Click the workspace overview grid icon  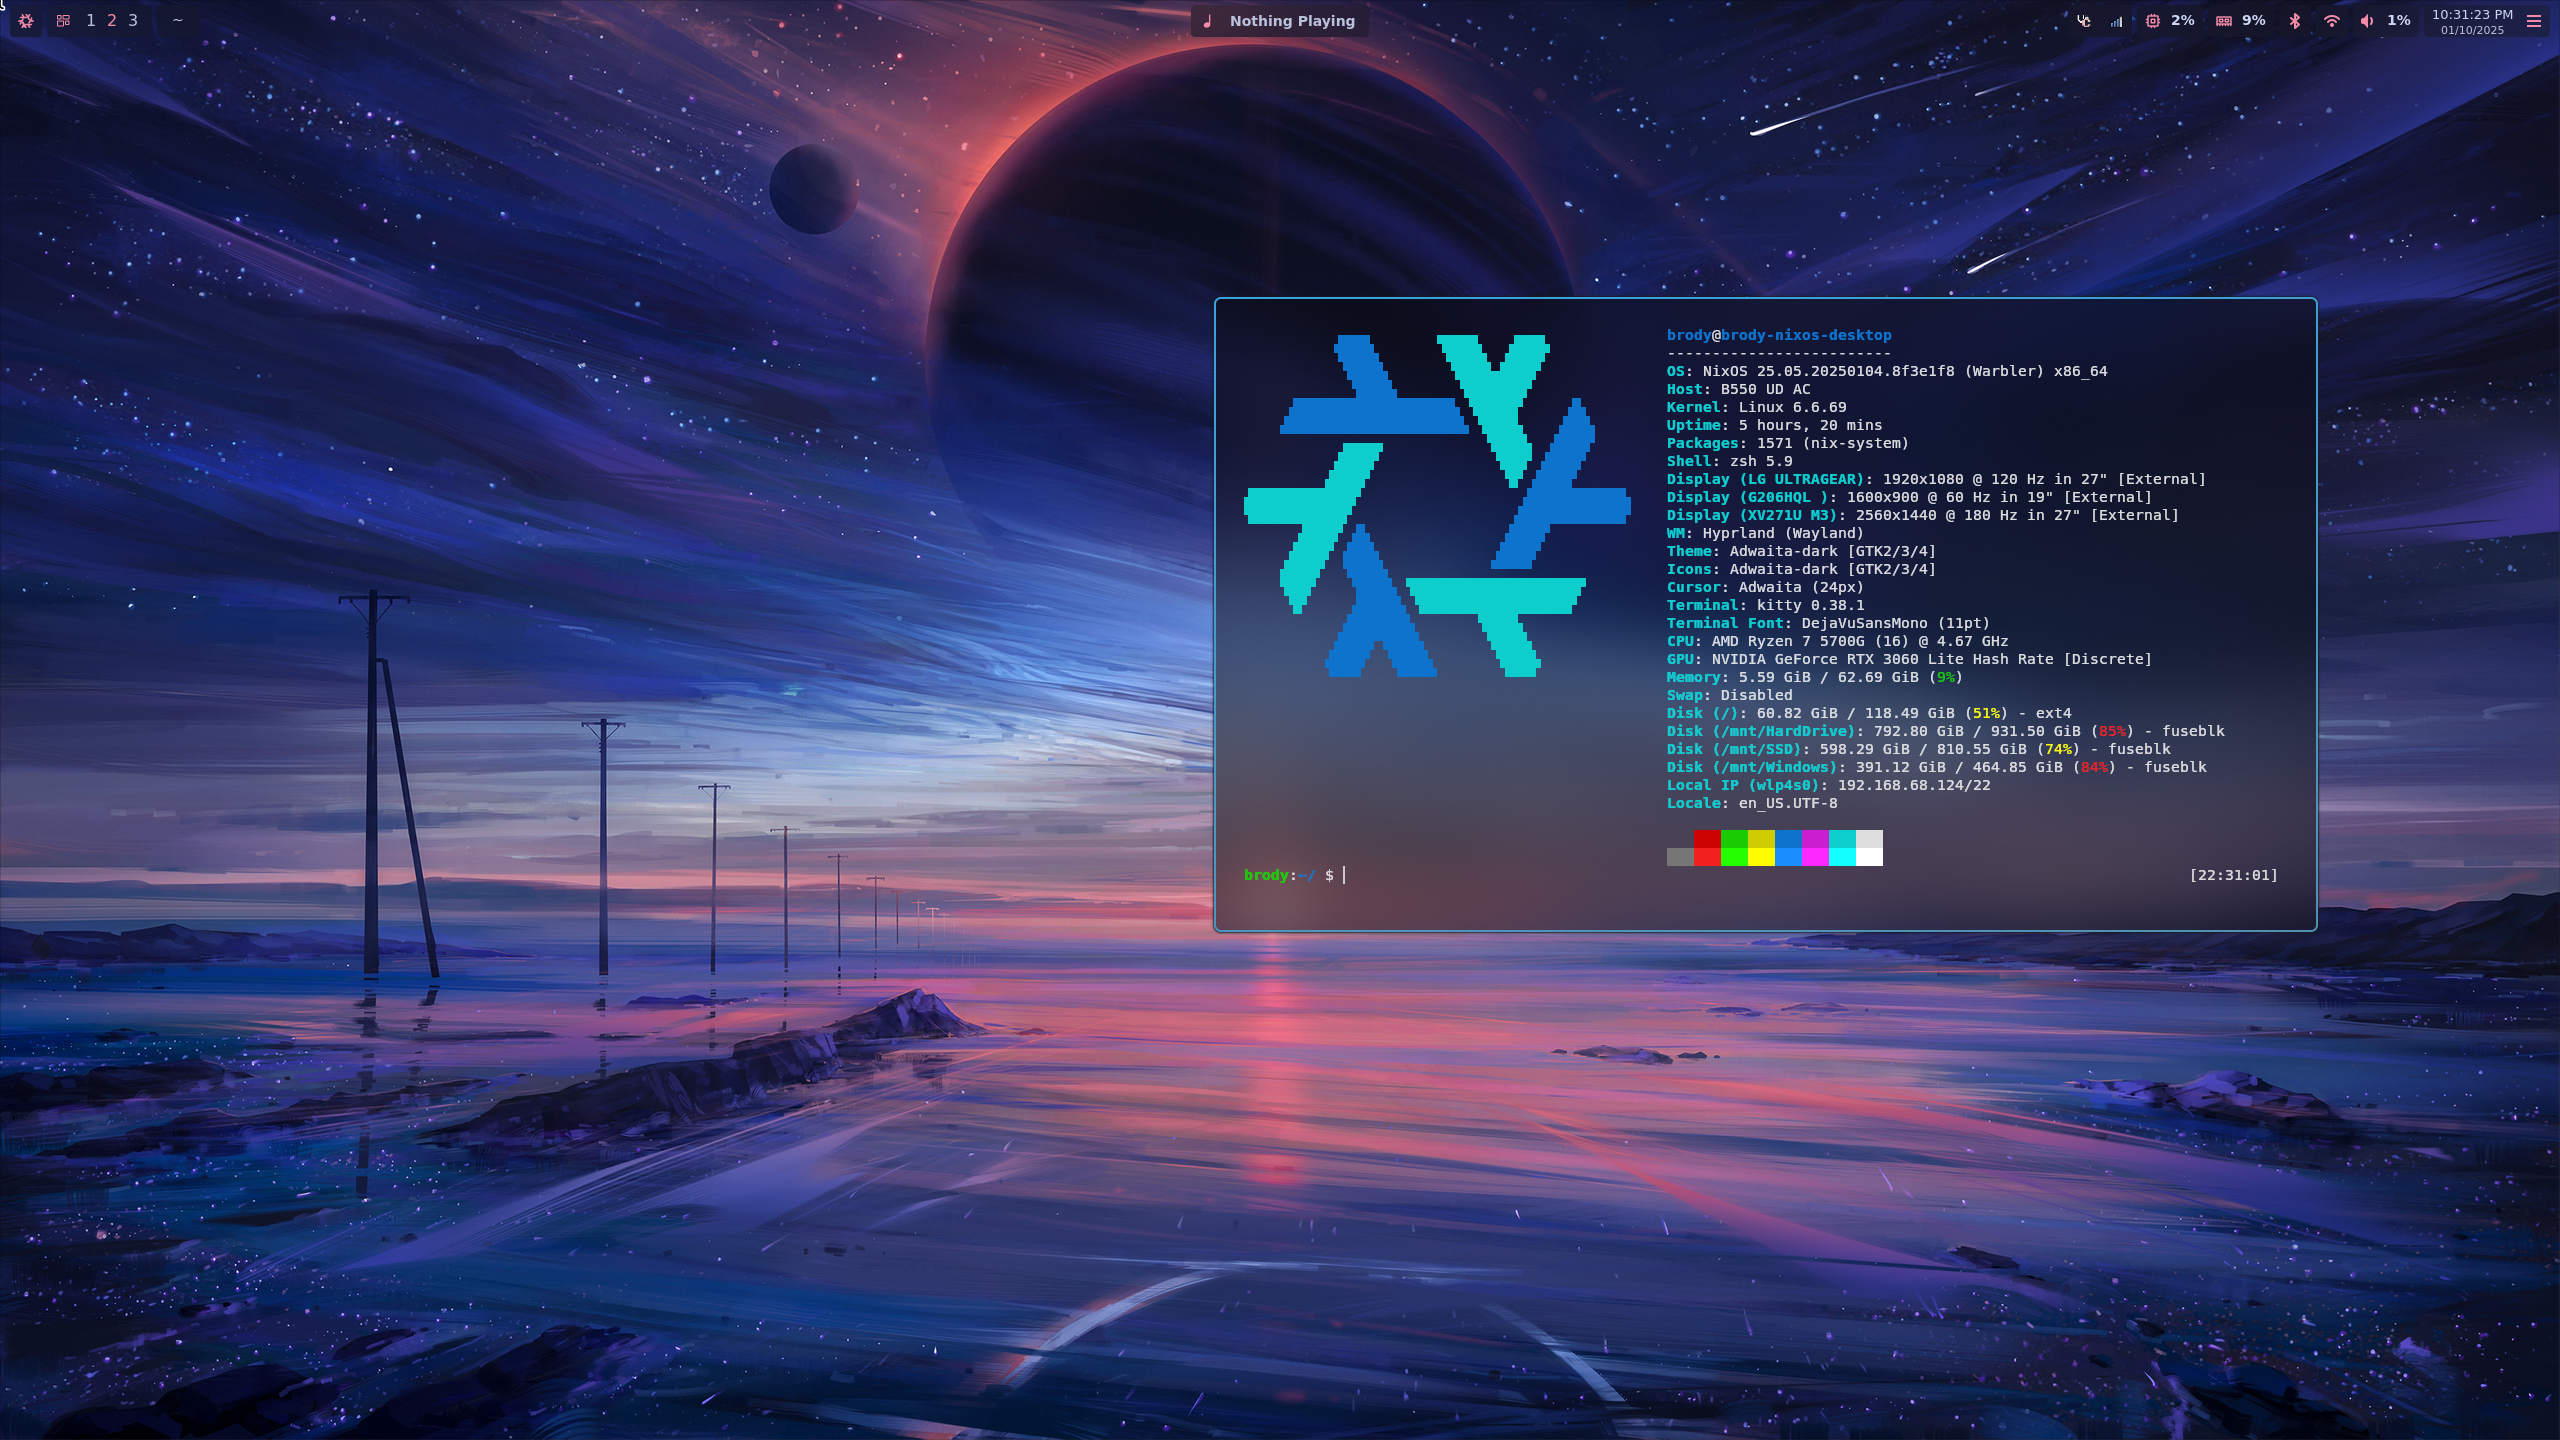point(63,21)
